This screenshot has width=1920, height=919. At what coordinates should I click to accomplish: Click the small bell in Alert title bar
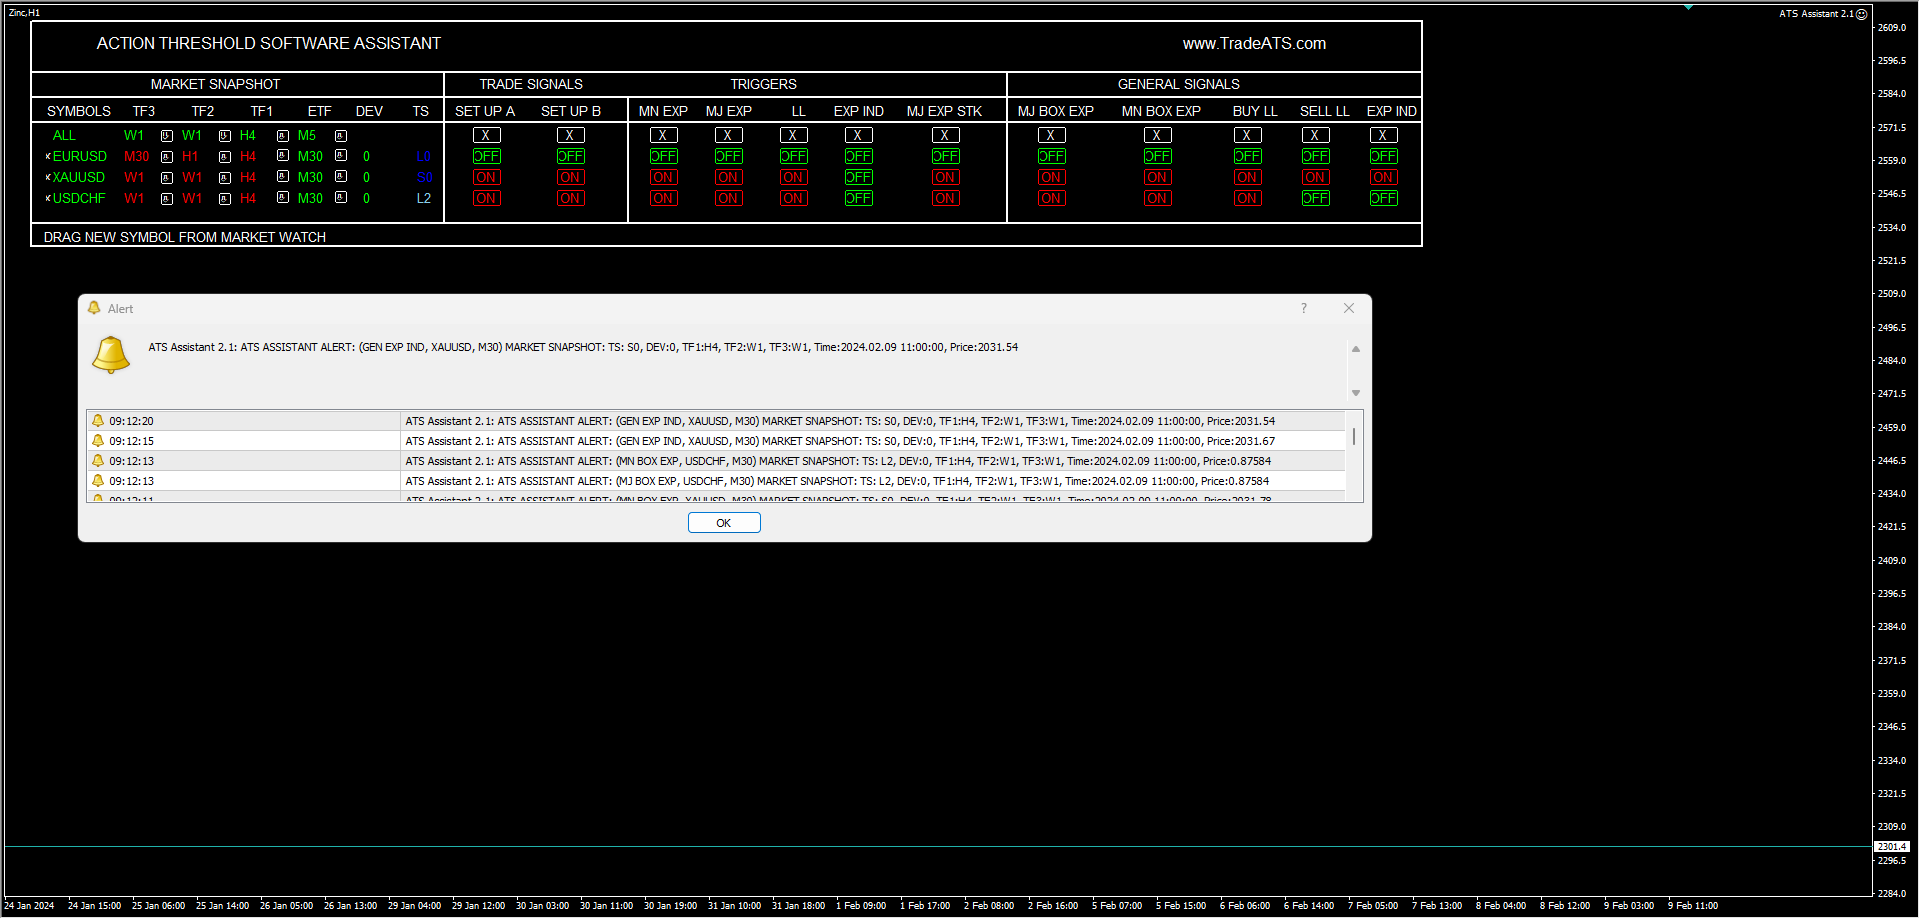94,308
